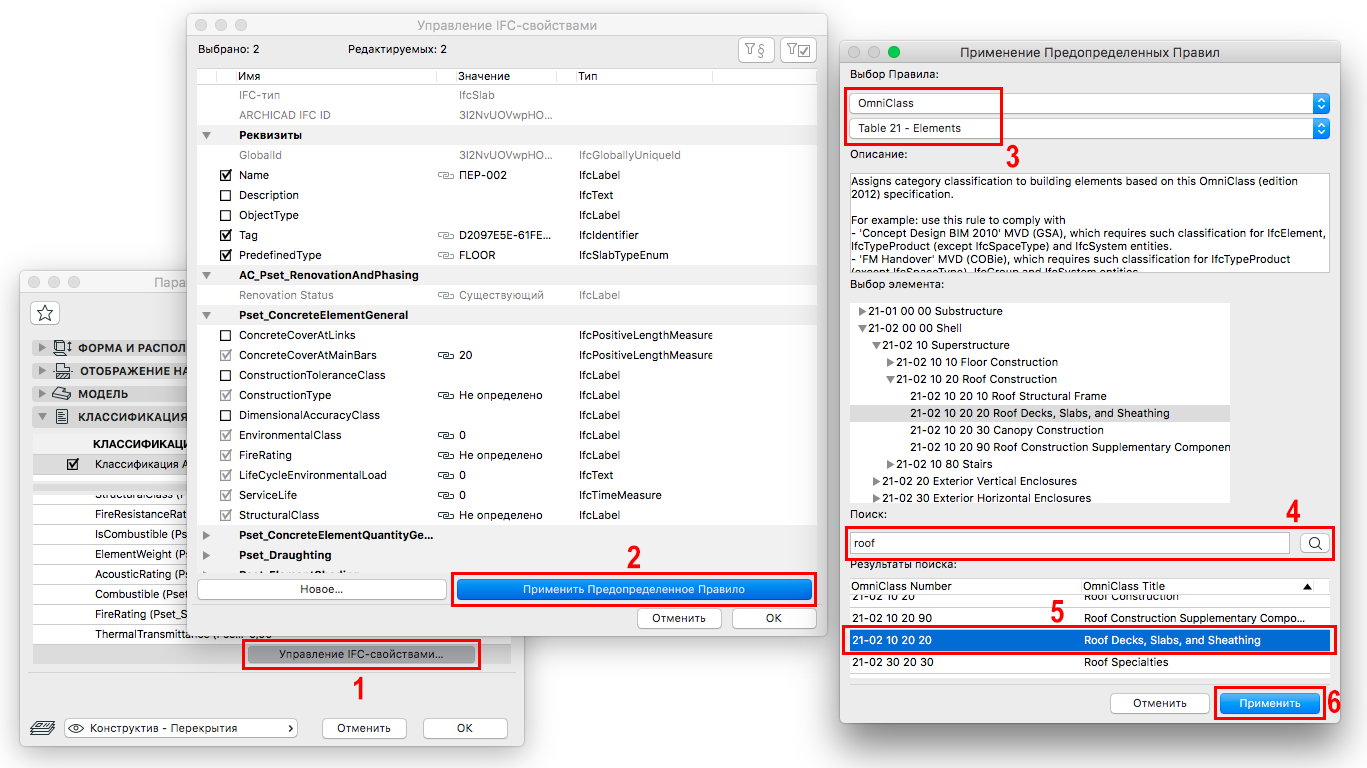Open the OmniClass rule dropdown

[1089, 103]
